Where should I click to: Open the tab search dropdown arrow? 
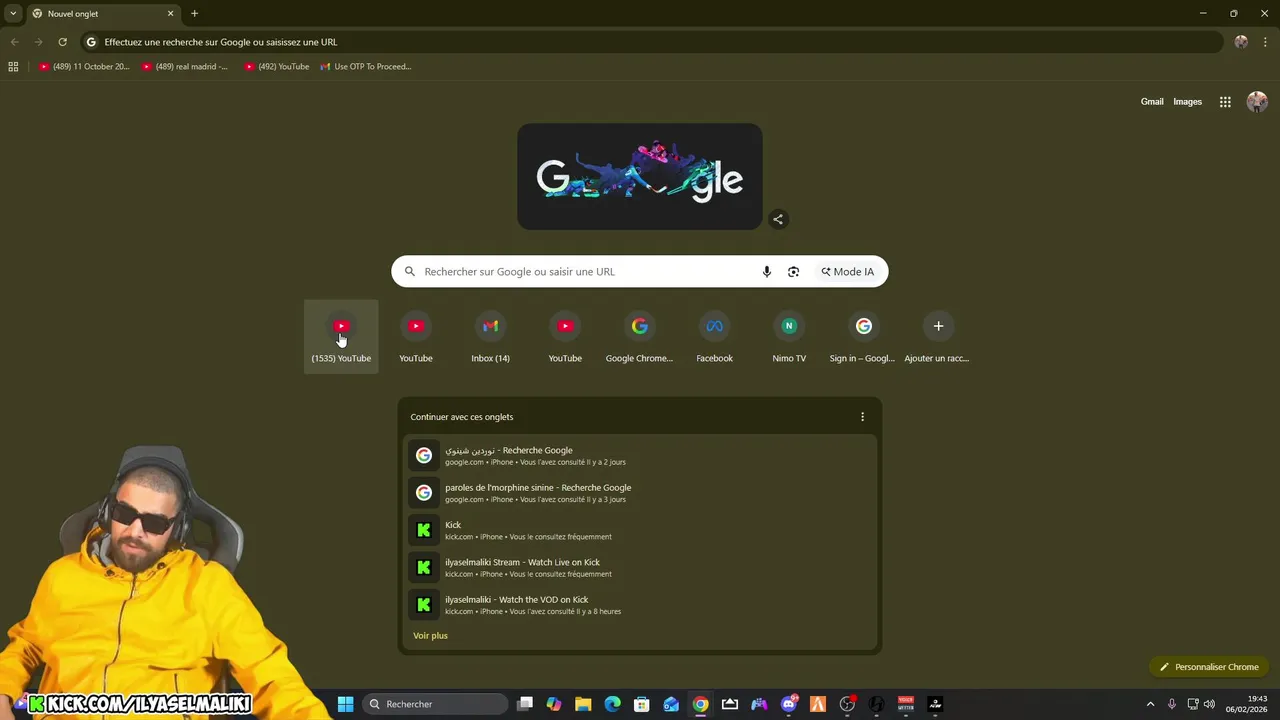[13, 14]
